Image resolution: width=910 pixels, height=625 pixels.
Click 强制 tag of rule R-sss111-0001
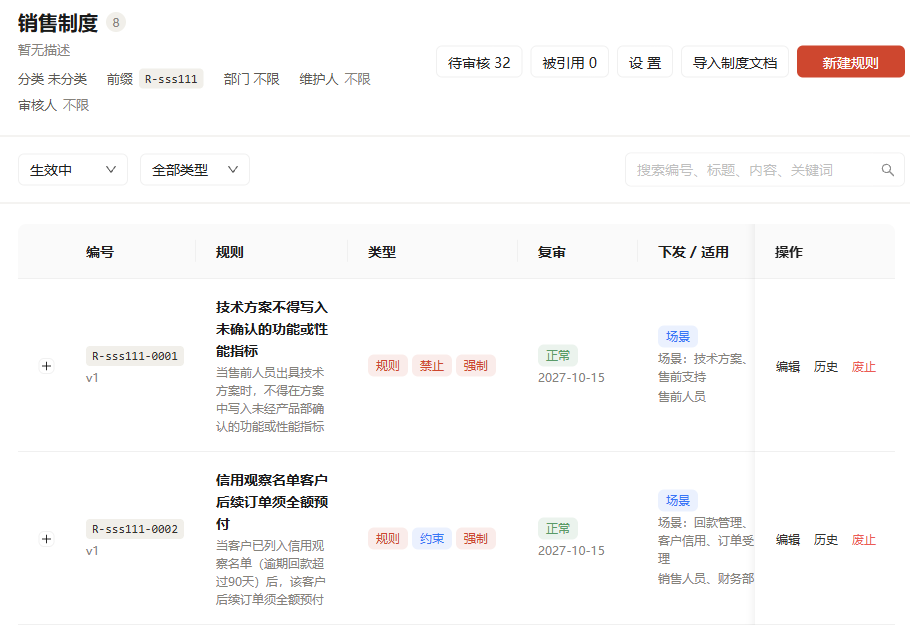(x=476, y=366)
